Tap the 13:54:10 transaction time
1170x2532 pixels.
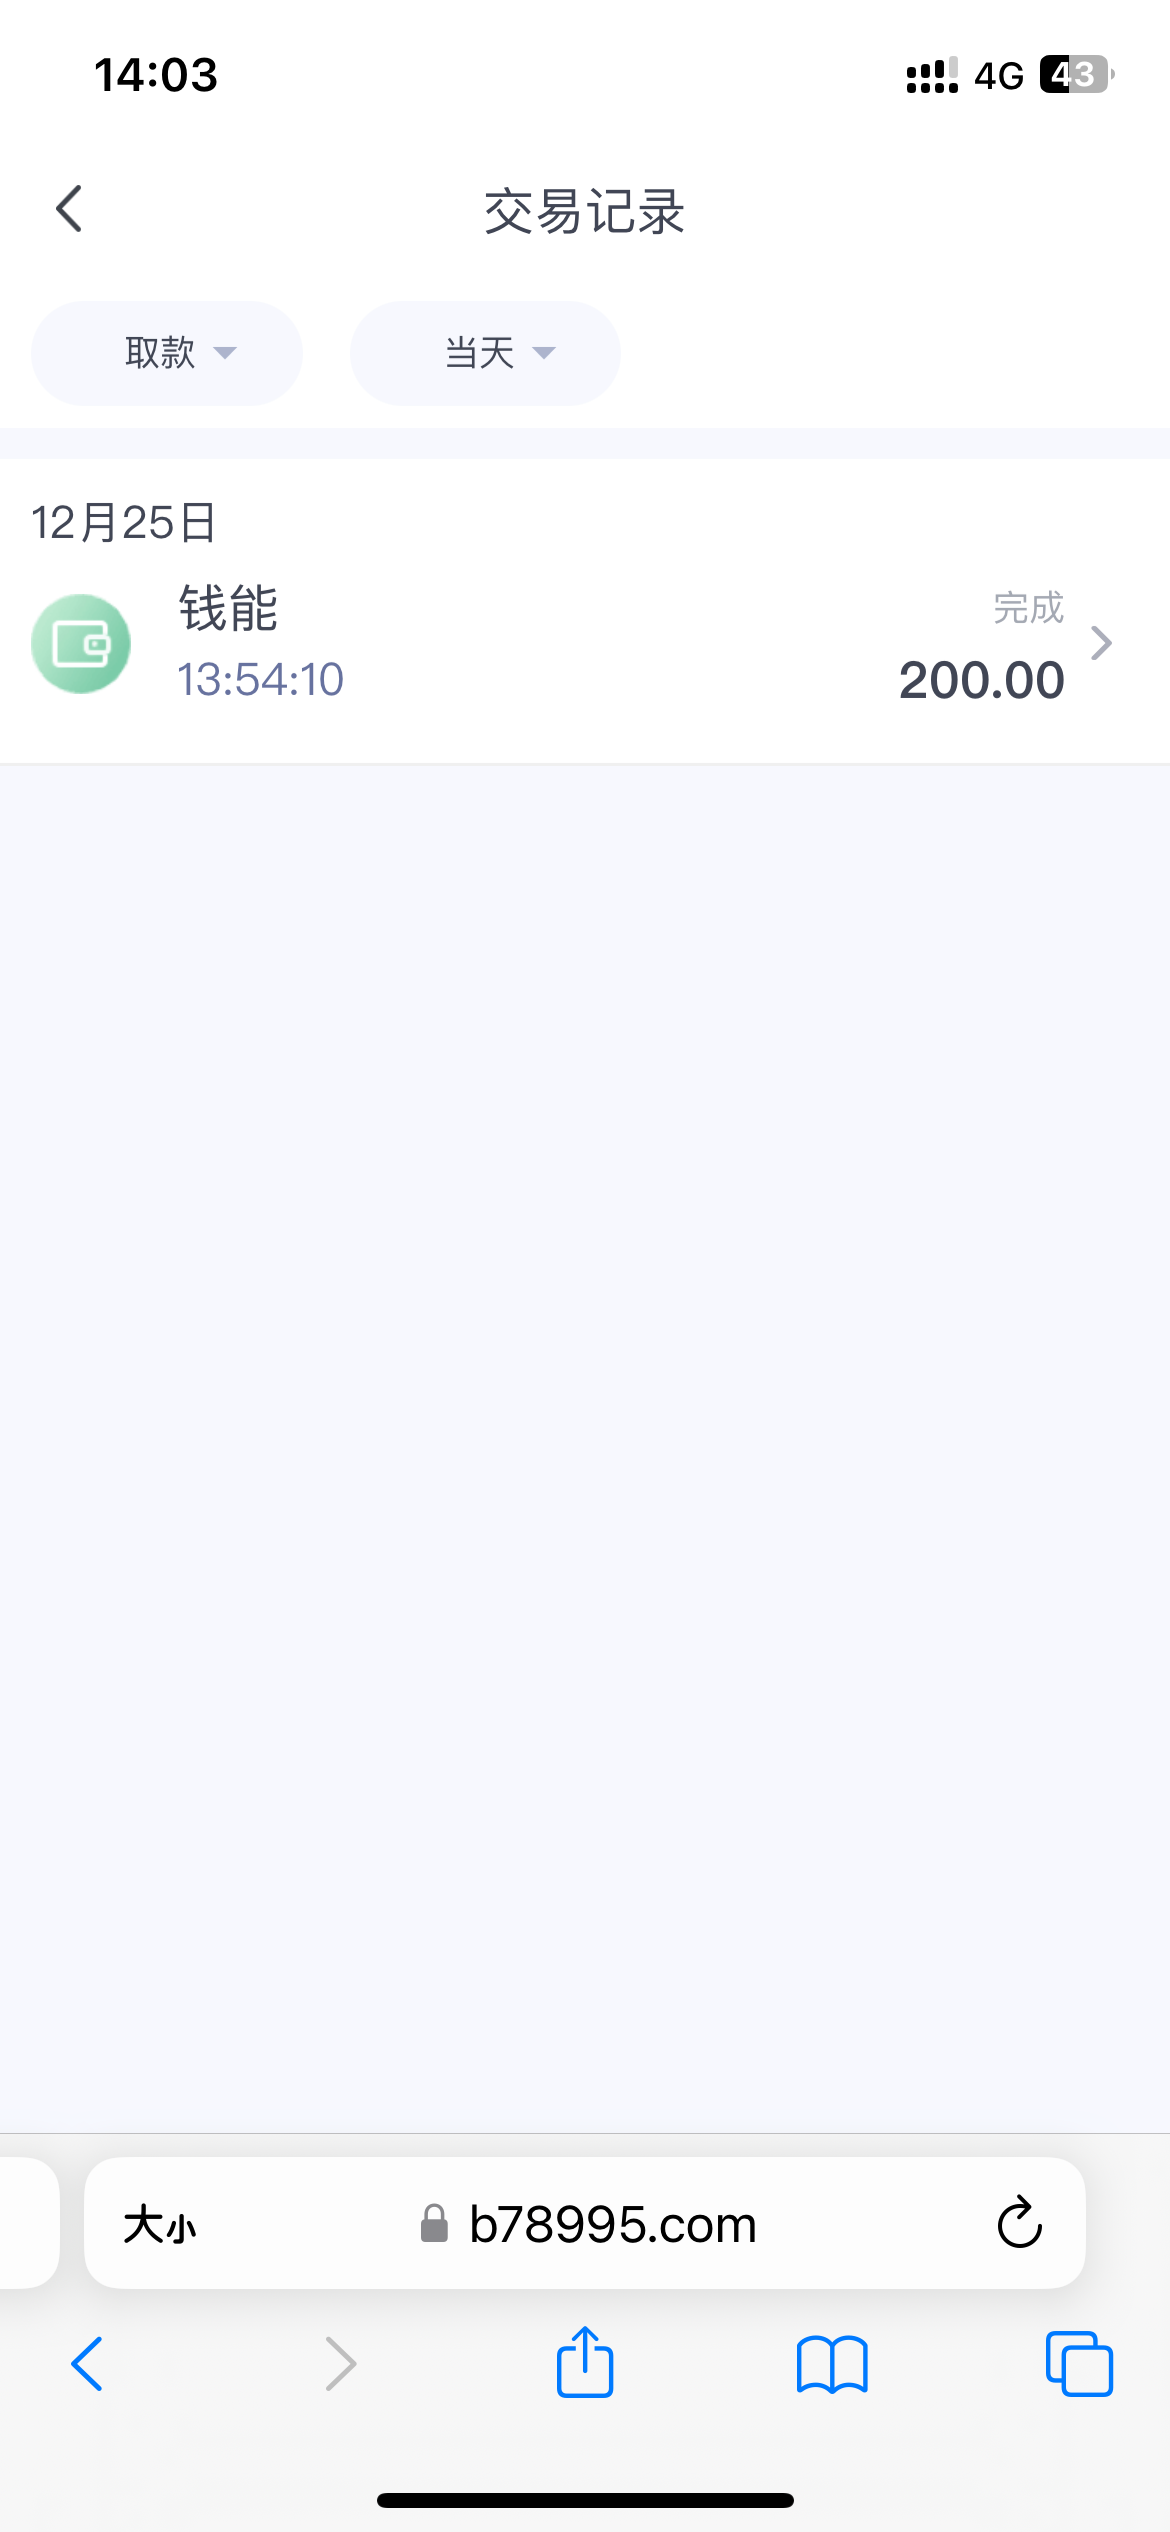pyautogui.click(x=261, y=680)
